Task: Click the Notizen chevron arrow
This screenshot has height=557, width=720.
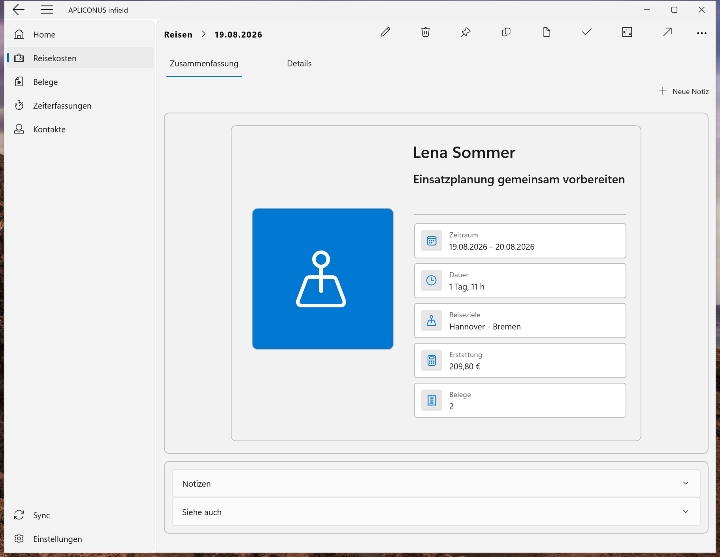Action: (x=686, y=483)
